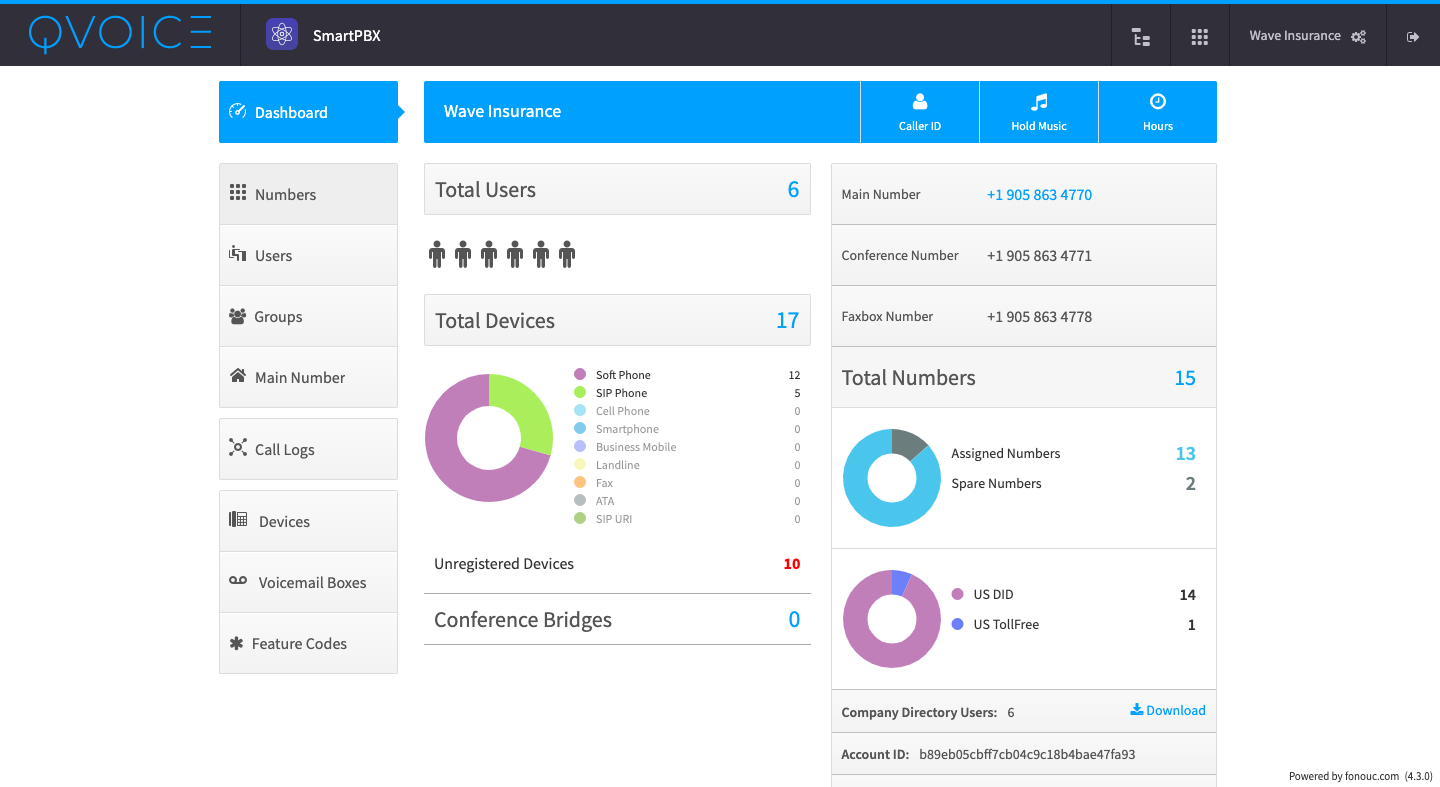Open Caller ID settings
This screenshot has height=787, width=1440.
coord(920,112)
